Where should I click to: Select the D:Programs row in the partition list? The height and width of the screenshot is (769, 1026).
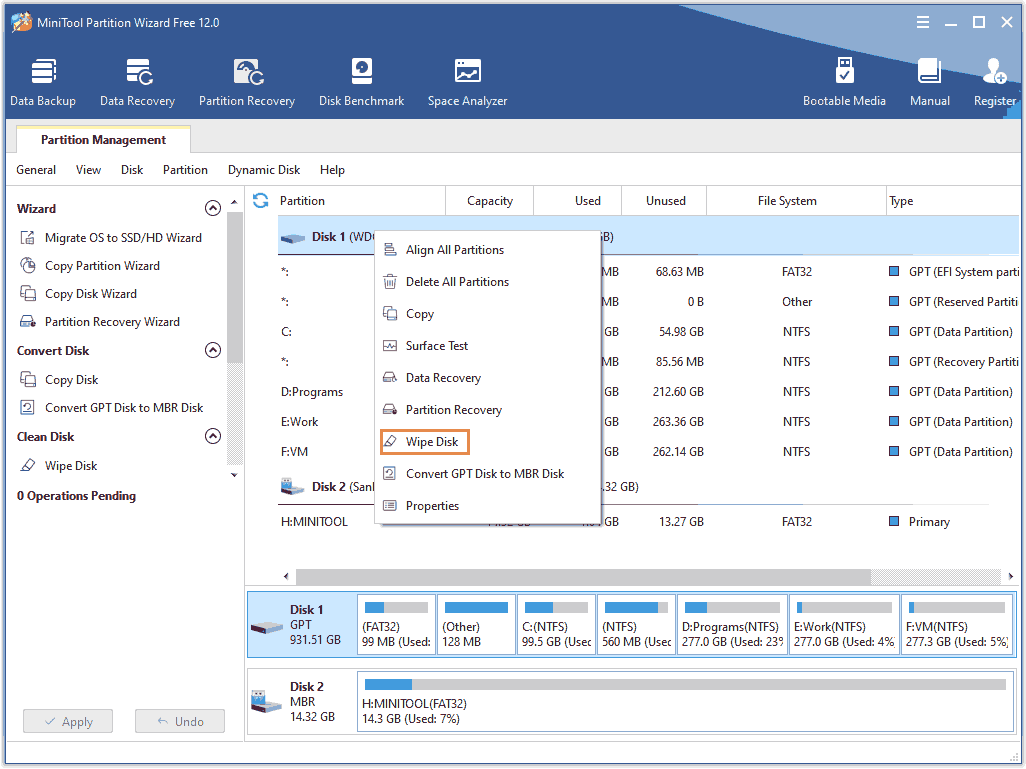(649, 392)
